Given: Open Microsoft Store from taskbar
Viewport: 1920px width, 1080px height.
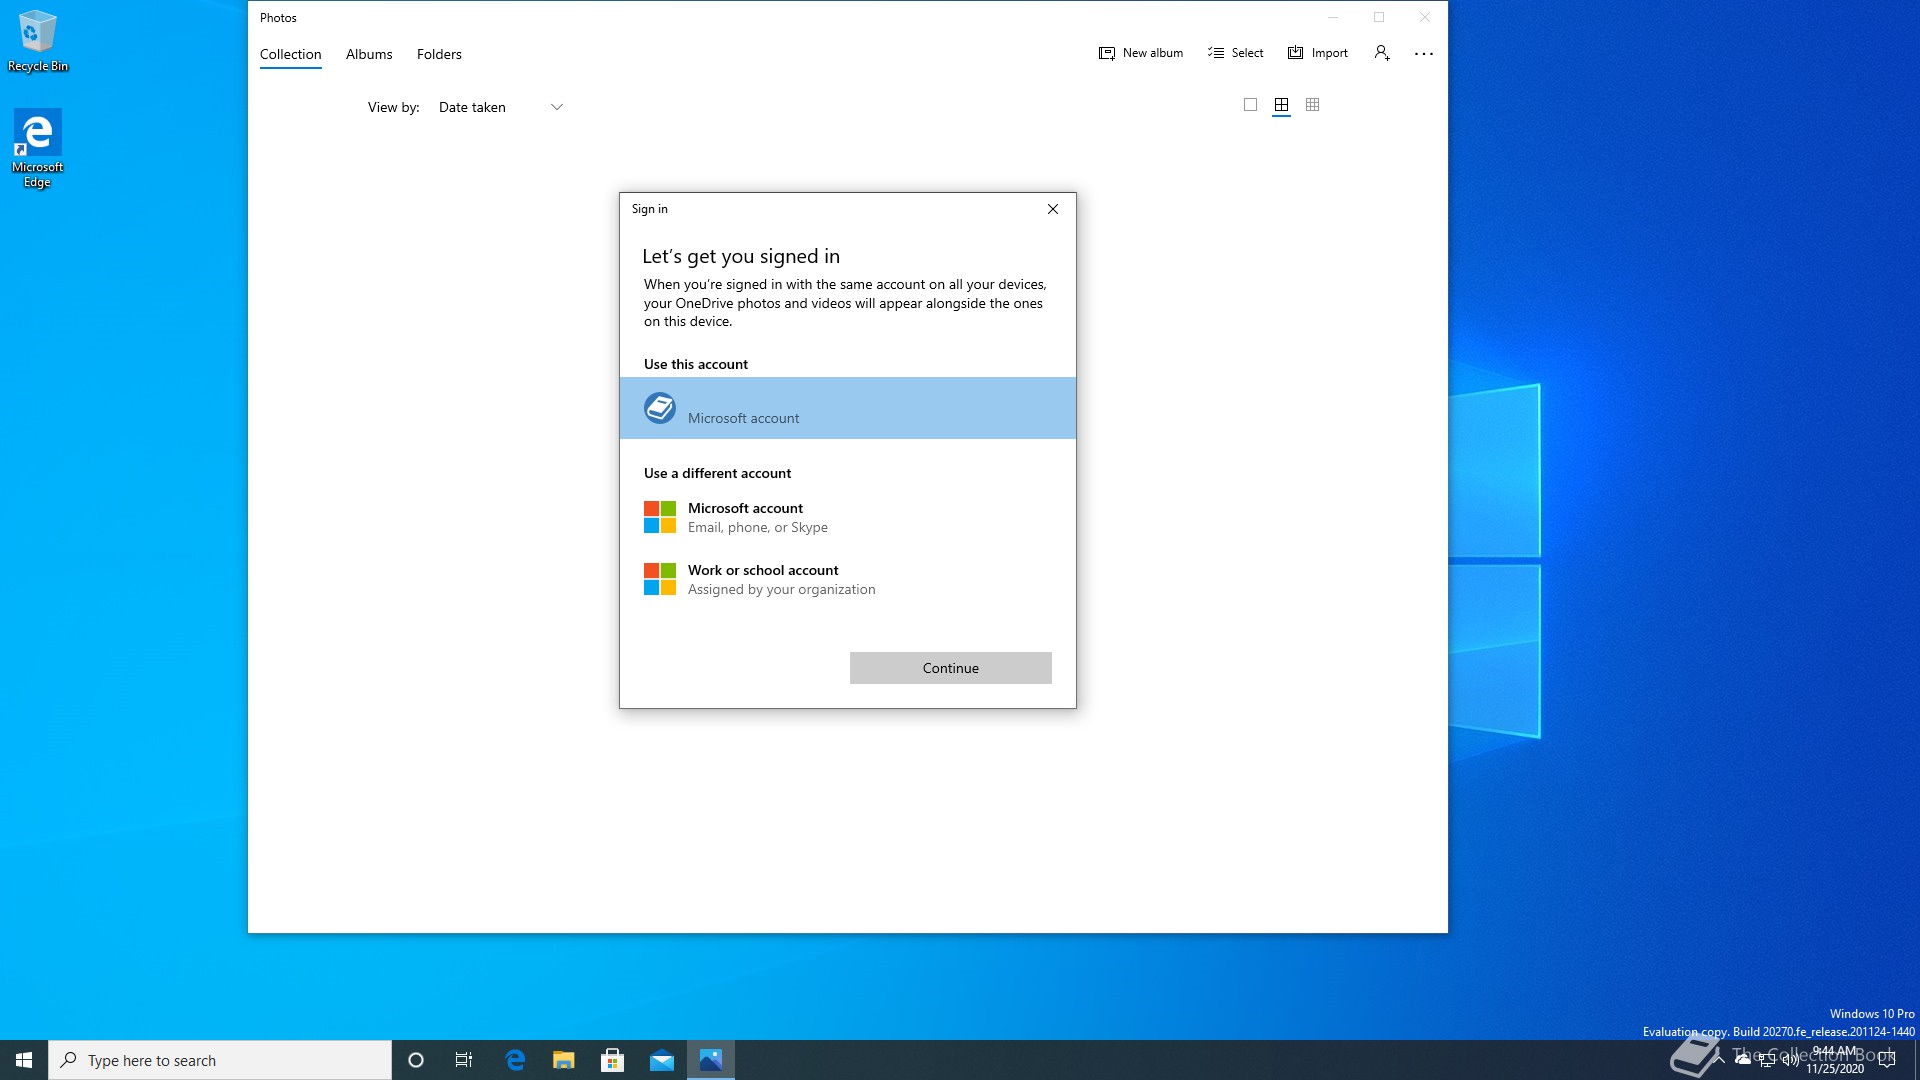Looking at the screenshot, I should tap(613, 1060).
